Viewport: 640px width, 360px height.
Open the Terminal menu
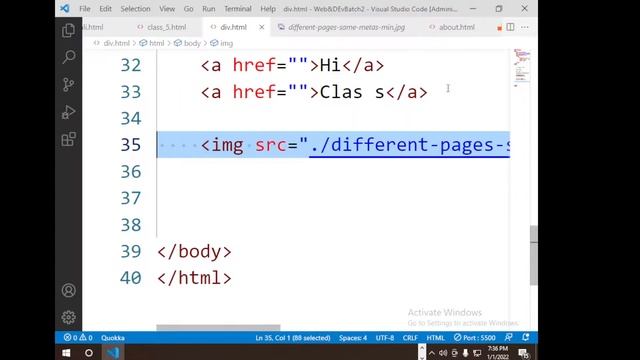(238, 9)
